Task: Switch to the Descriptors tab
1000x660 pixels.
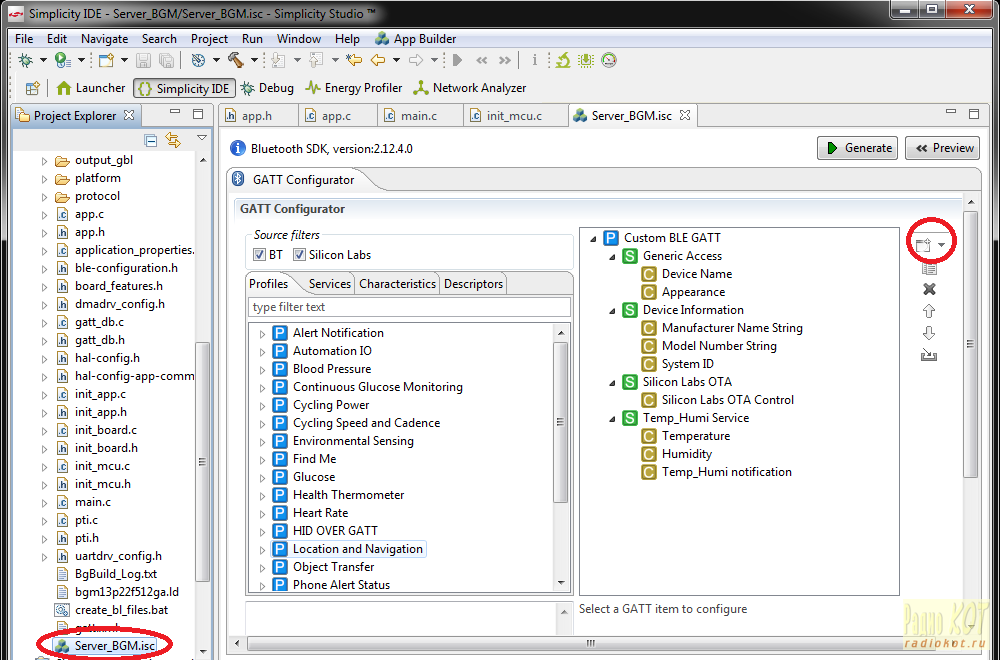Action: coord(473,284)
